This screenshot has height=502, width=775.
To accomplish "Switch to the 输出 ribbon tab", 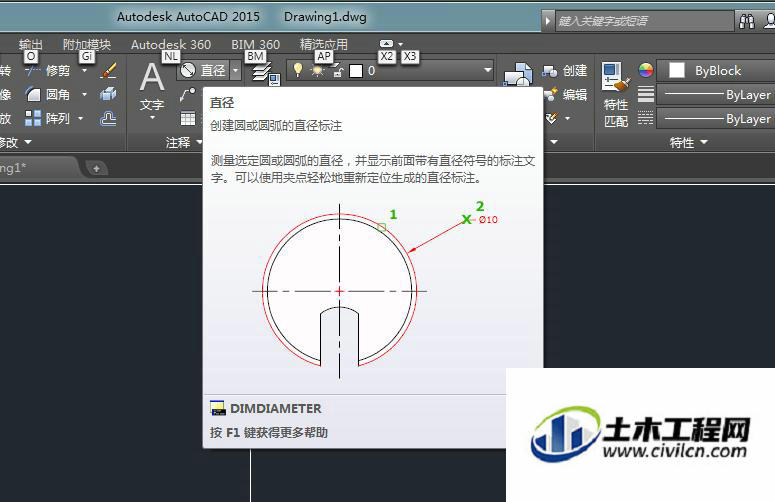I will click(31, 44).
